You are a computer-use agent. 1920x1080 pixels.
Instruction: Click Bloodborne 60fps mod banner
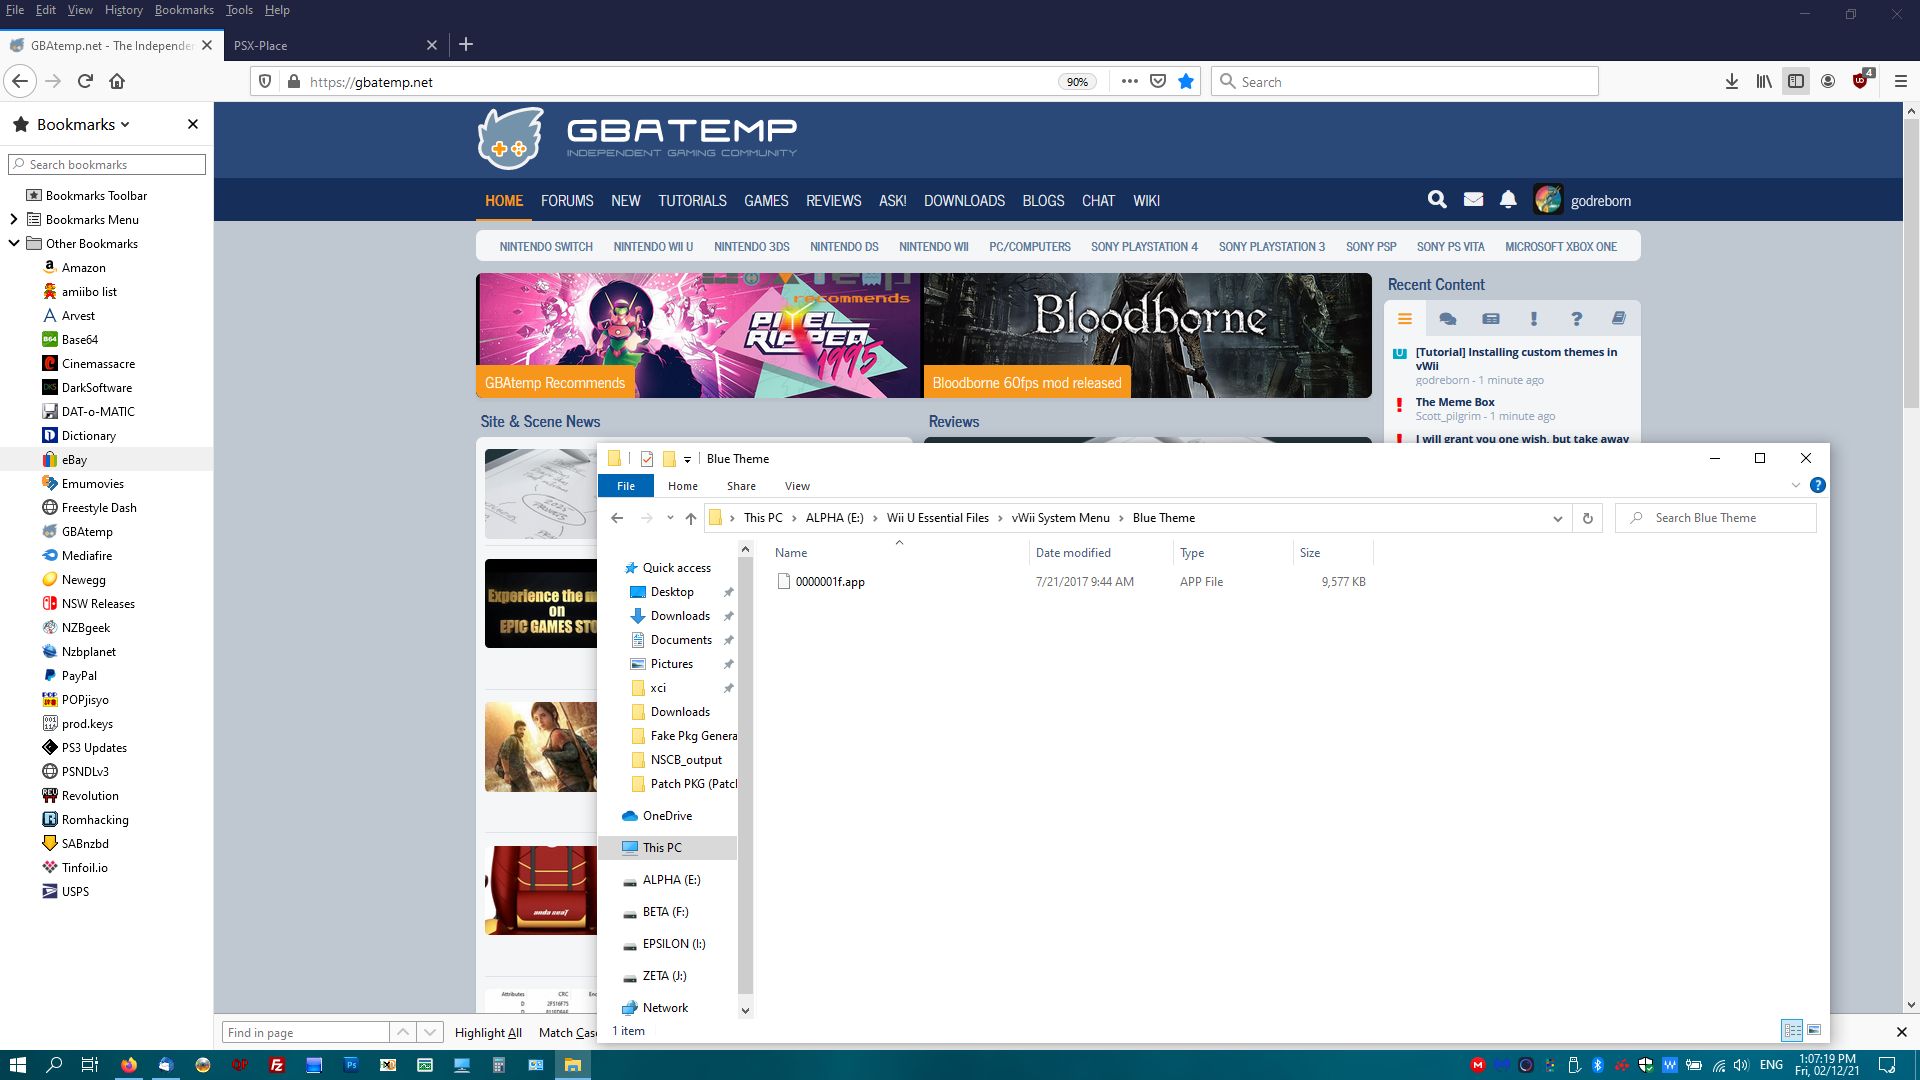[x=1147, y=335]
